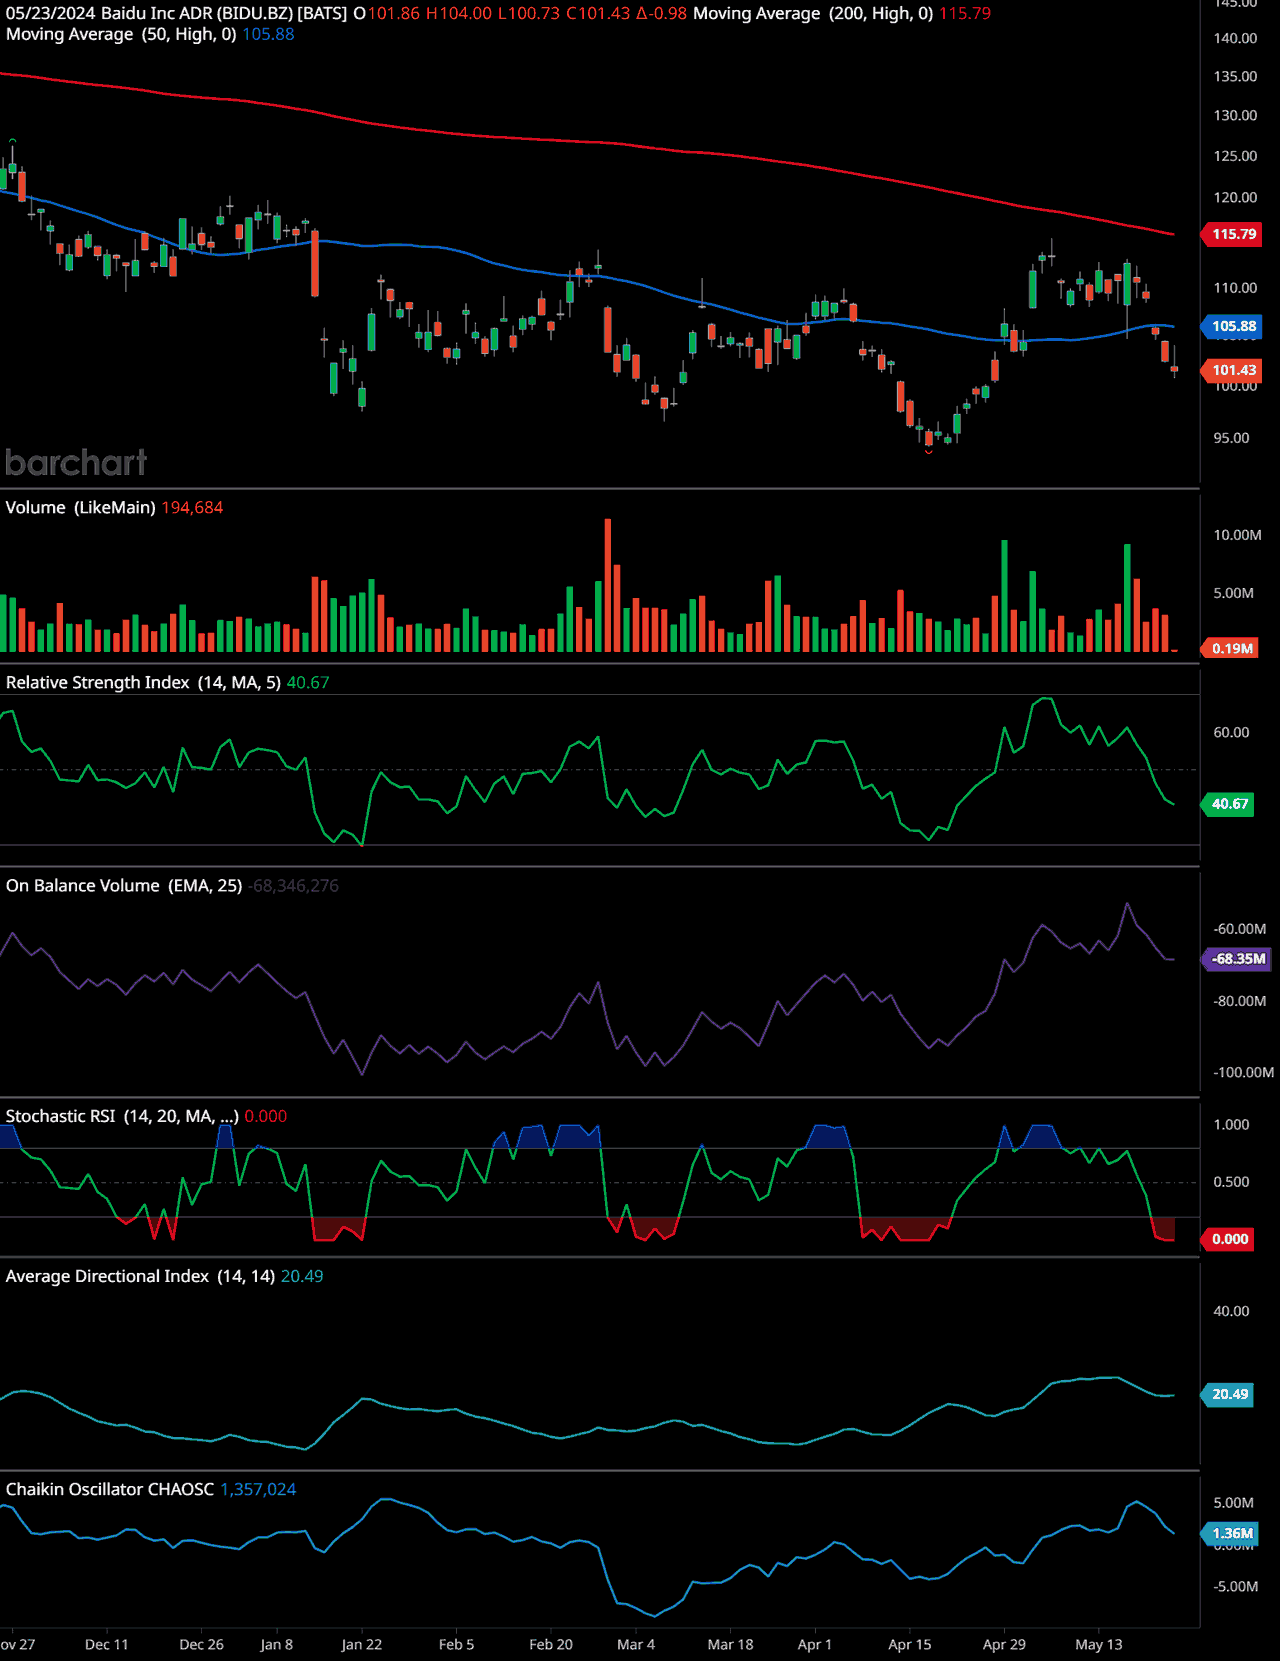The height and width of the screenshot is (1661, 1280).
Task: Select the Chaikin Oscillator reading 1,357,024
Action: tap(258, 1489)
